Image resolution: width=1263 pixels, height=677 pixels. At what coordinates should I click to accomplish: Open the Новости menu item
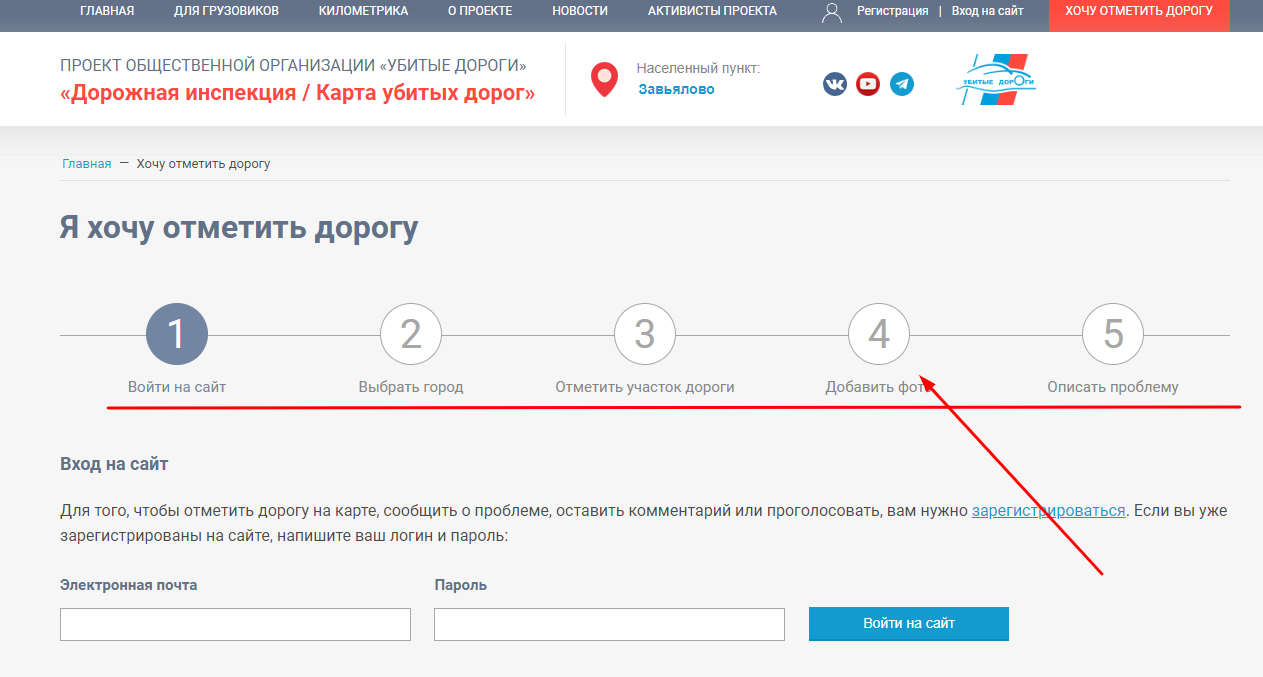click(580, 11)
